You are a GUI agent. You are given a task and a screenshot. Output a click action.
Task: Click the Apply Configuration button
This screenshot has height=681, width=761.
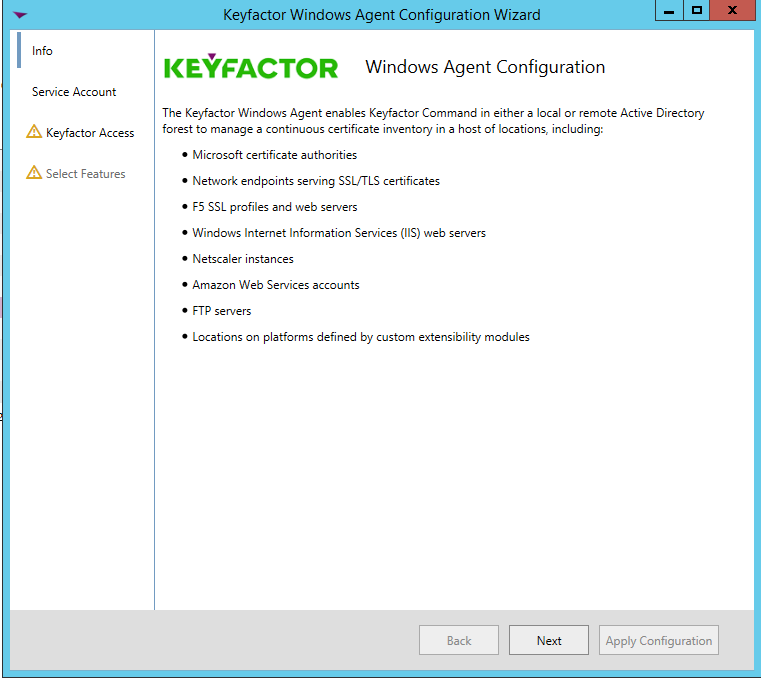(659, 640)
